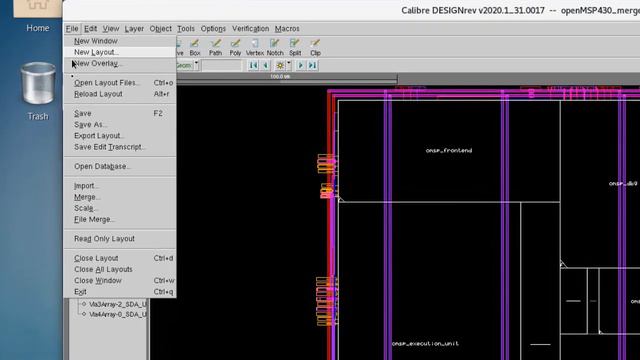Select Via3Array-2_SDA cell in tree
The height and width of the screenshot is (360, 640).
pyautogui.click(x=118, y=304)
